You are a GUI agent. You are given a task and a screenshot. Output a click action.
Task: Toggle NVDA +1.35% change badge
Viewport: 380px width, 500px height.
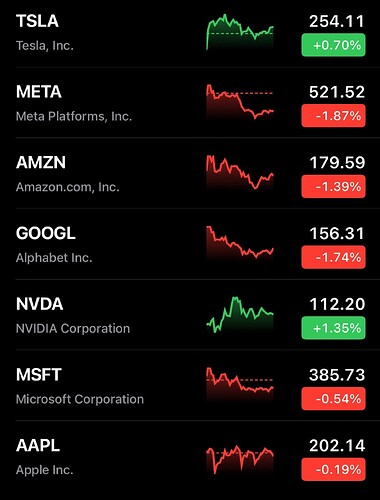click(x=333, y=328)
